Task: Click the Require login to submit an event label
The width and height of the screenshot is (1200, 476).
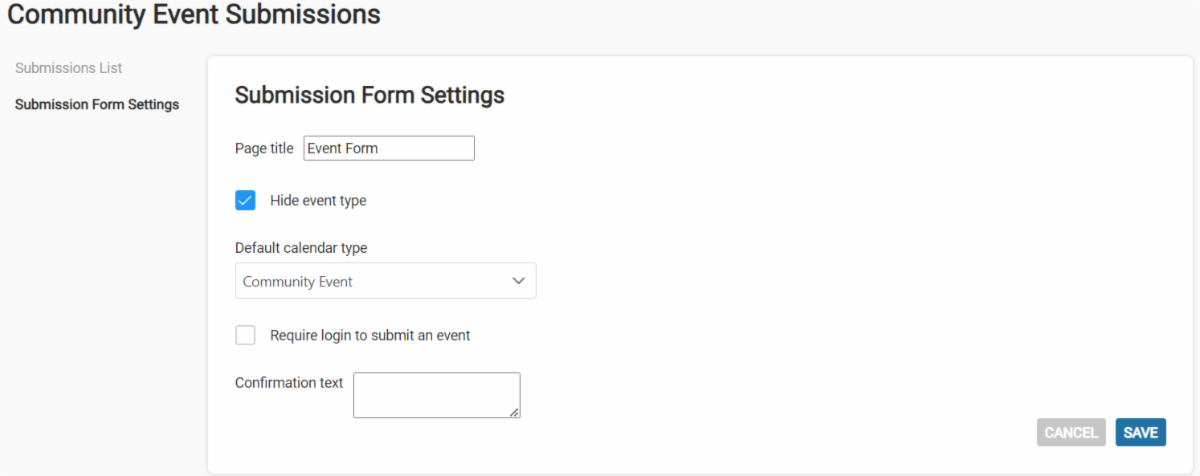Action: coord(370,335)
